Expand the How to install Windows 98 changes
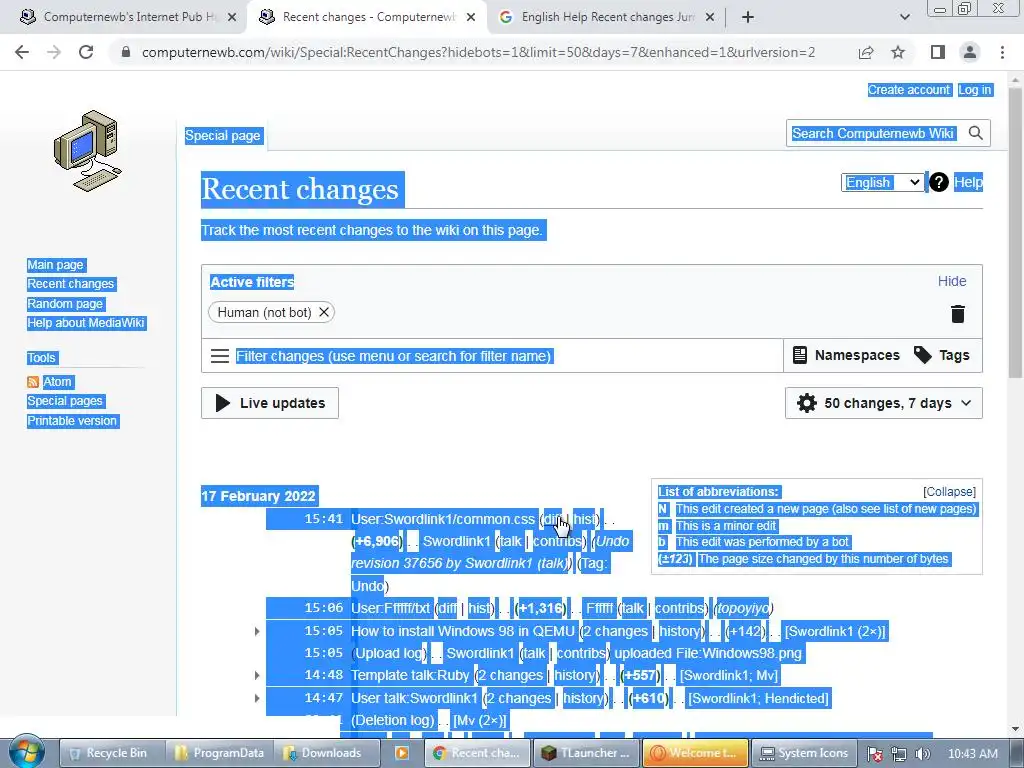The image size is (1024, 768). [257, 632]
